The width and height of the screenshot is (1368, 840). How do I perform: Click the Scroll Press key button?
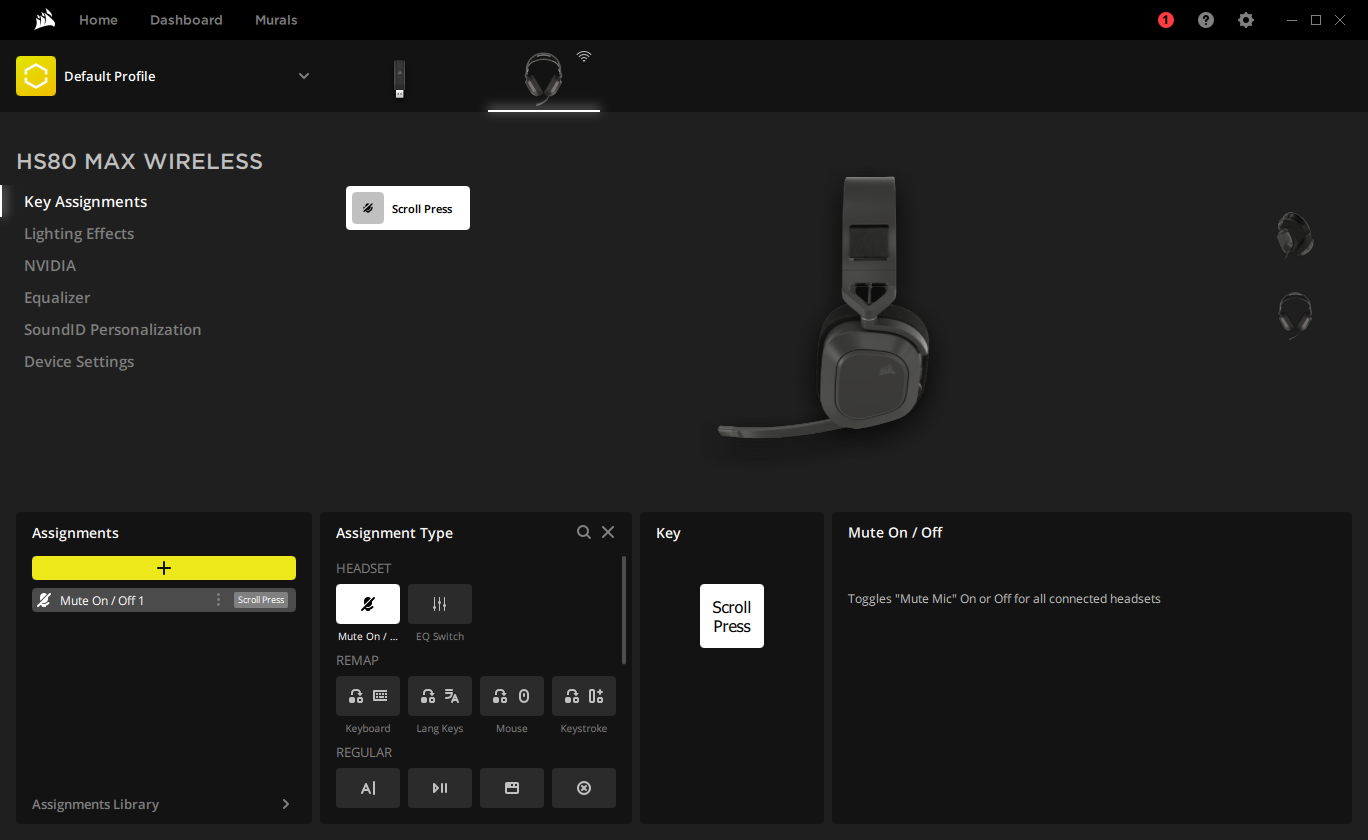coord(731,616)
